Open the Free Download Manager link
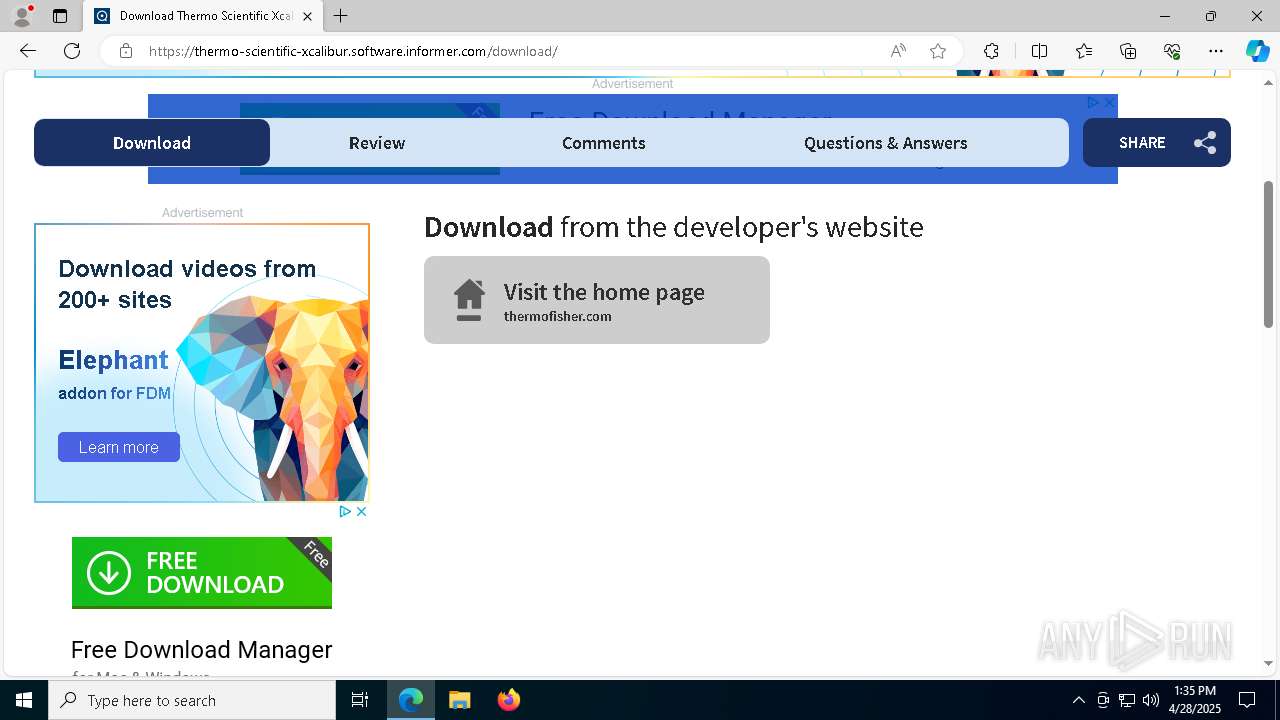The width and height of the screenshot is (1280, 720). tap(202, 650)
